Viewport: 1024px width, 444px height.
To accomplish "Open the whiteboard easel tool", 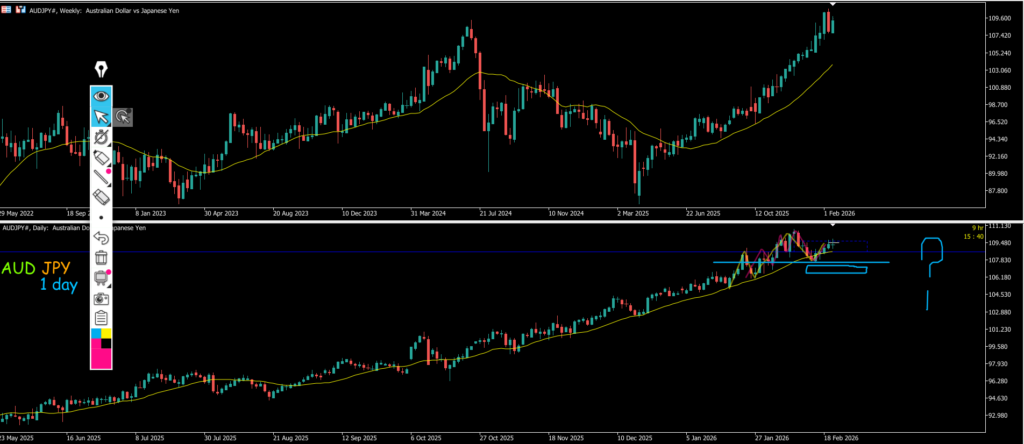I will pos(101,278).
